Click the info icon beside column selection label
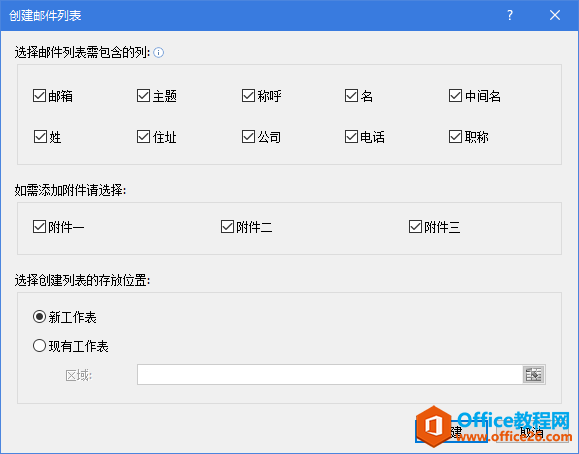Image resolution: width=579 pixels, height=454 pixels. pyautogui.click(x=158, y=52)
